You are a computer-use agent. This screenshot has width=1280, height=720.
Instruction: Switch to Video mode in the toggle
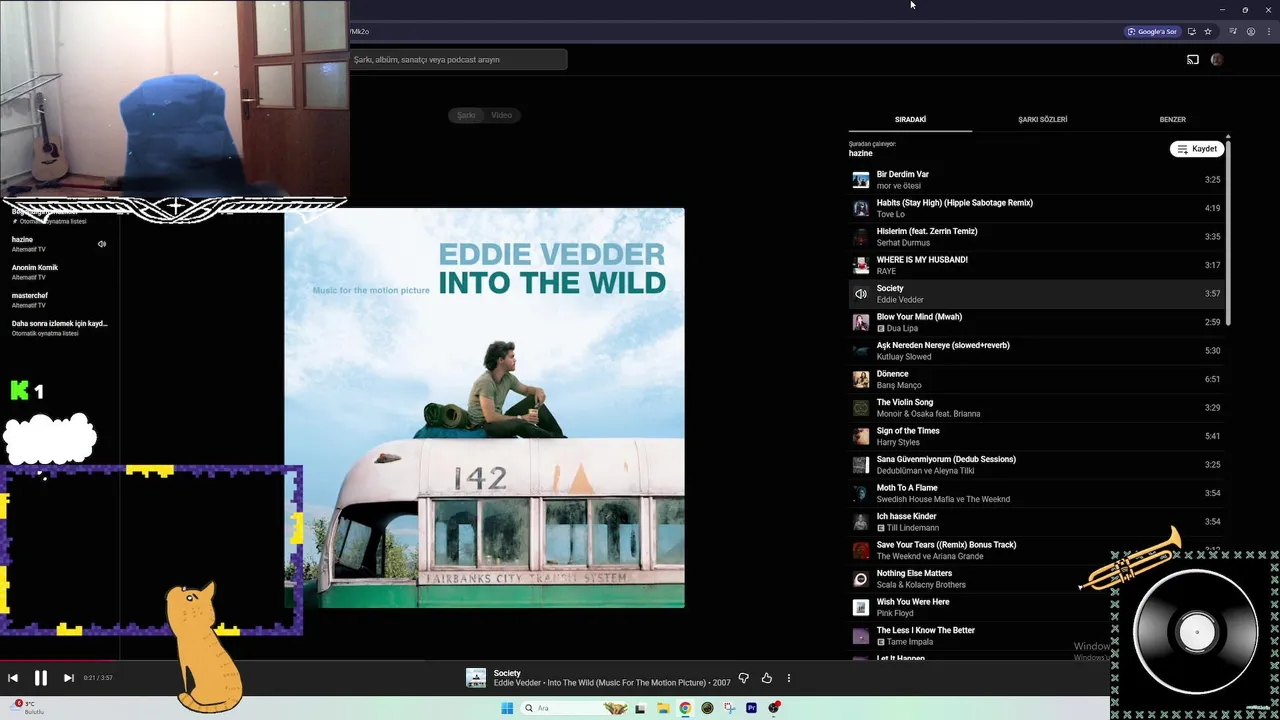pyautogui.click(x=502, y=115)
